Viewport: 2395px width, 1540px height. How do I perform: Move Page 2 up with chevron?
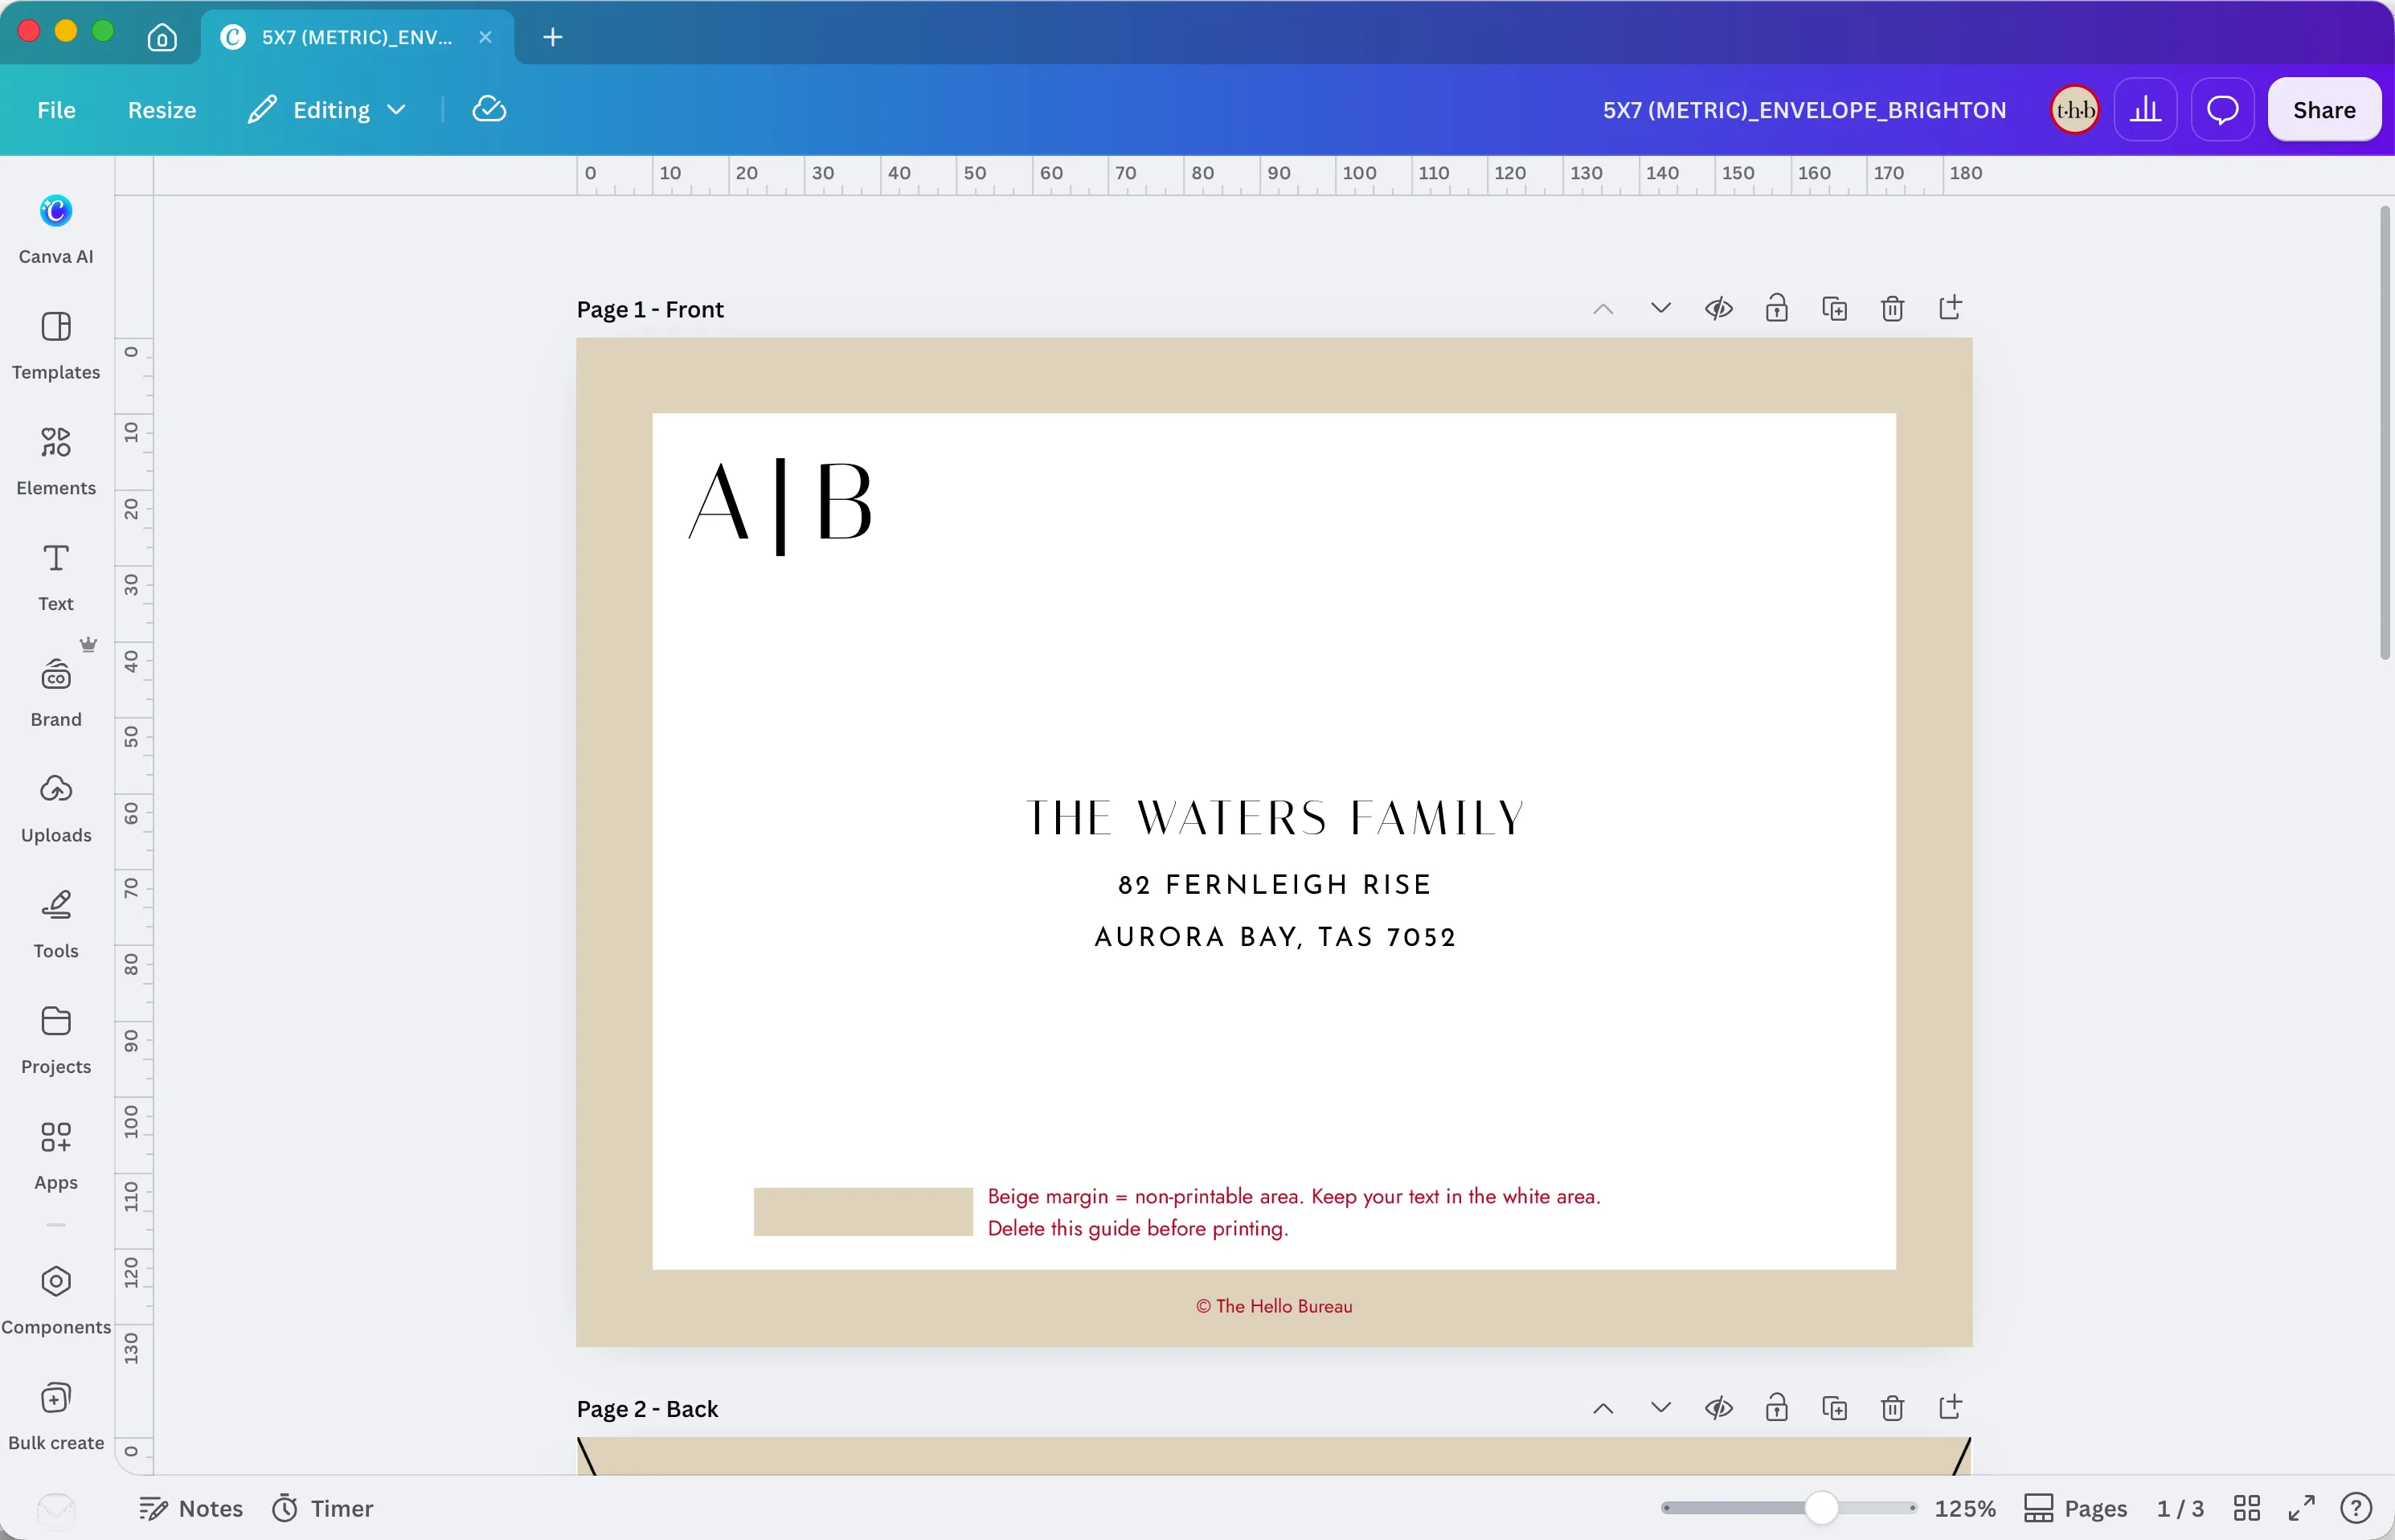pyautogui.click(x=1602, y=1408)
